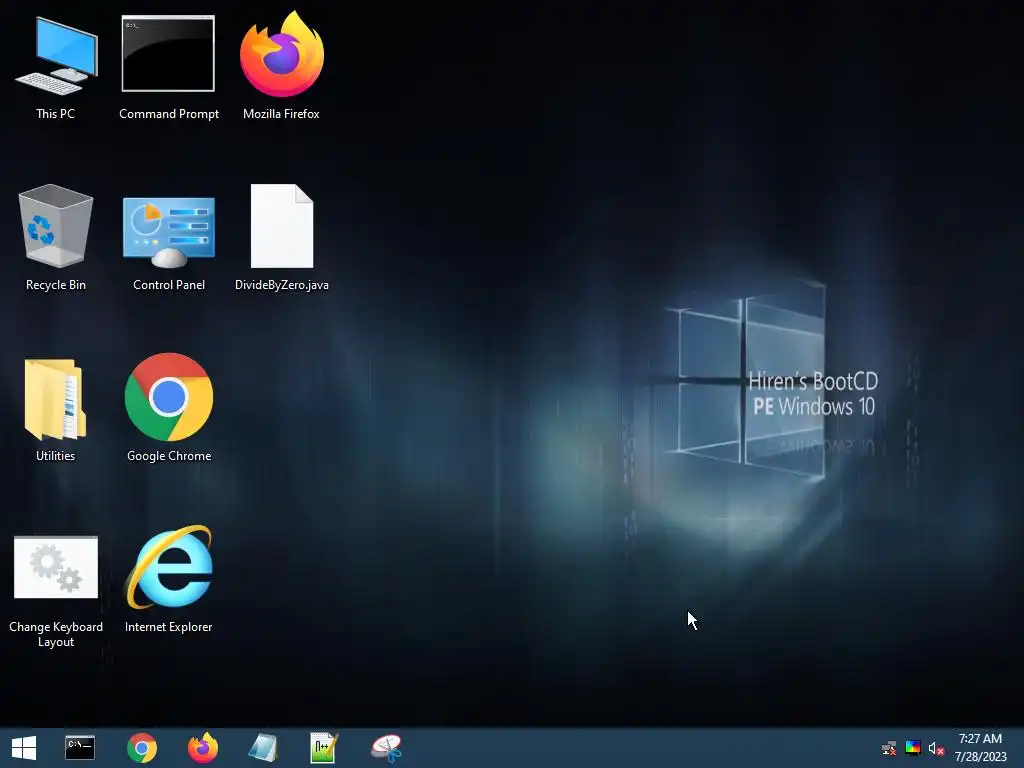This screenshot has height=768, width=1024.
Task: Select Internet Explorer desktop shortcut
Action: click(168, 579)
